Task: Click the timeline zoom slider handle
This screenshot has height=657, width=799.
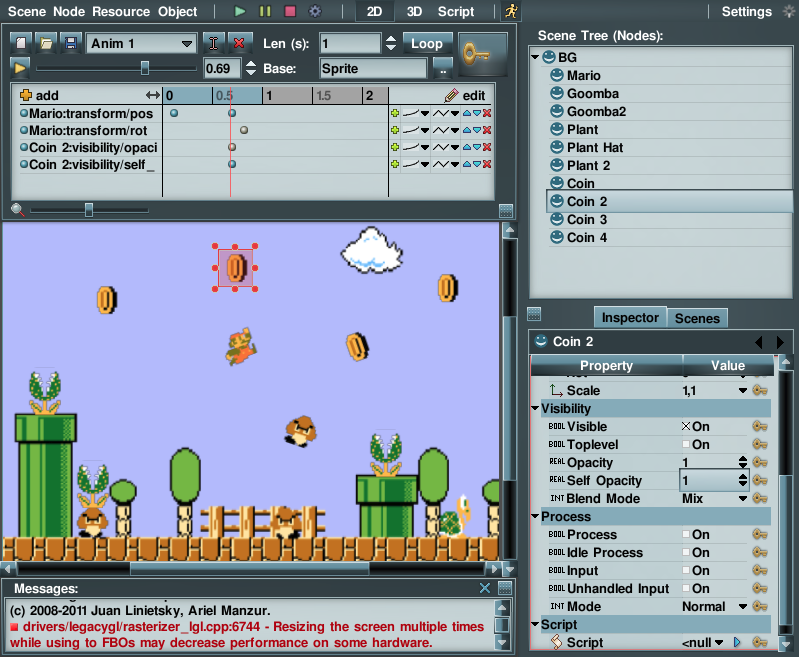Action: (89, 209)
